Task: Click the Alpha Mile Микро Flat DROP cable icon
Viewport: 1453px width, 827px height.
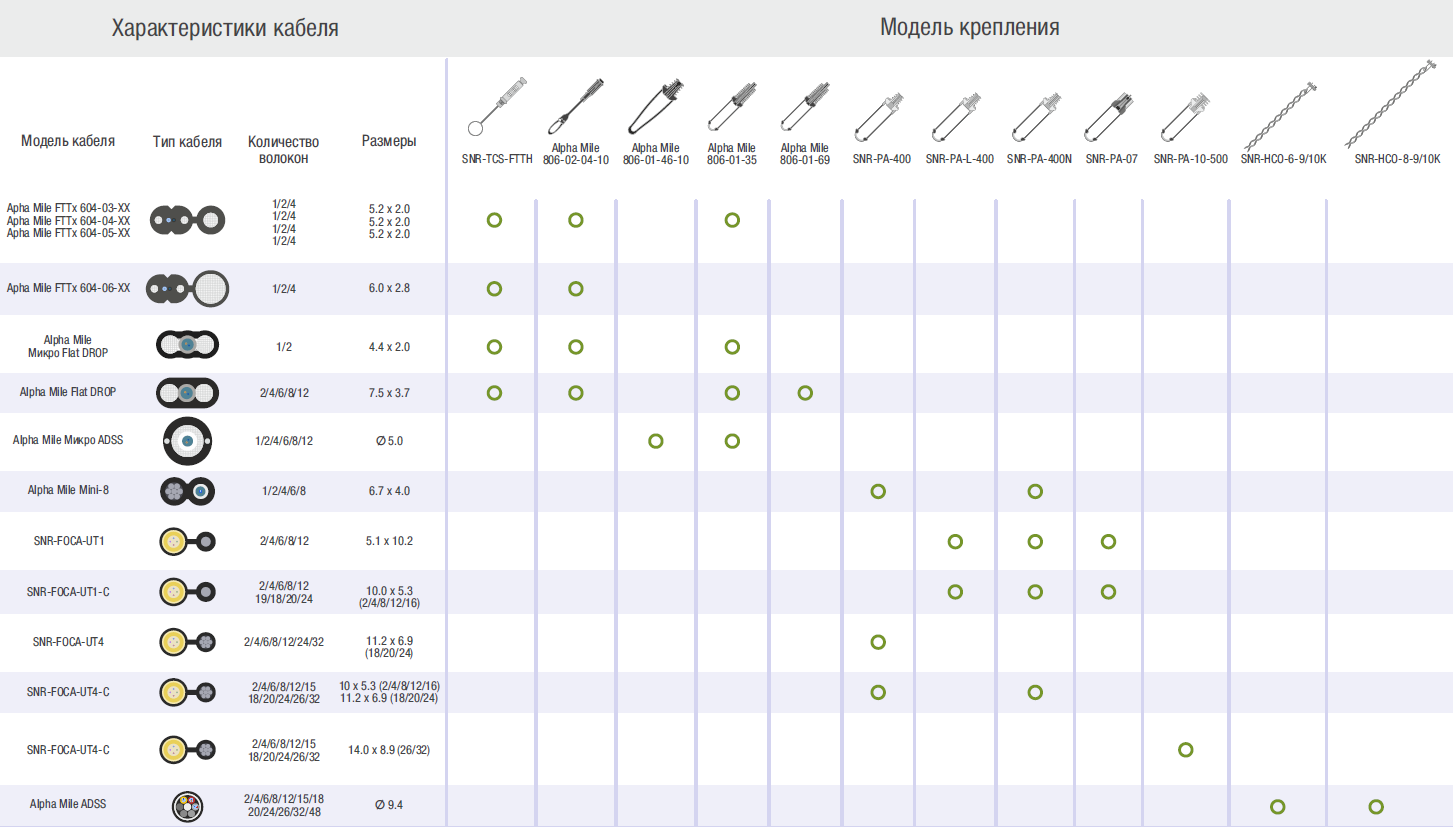Action: [187, 345]
